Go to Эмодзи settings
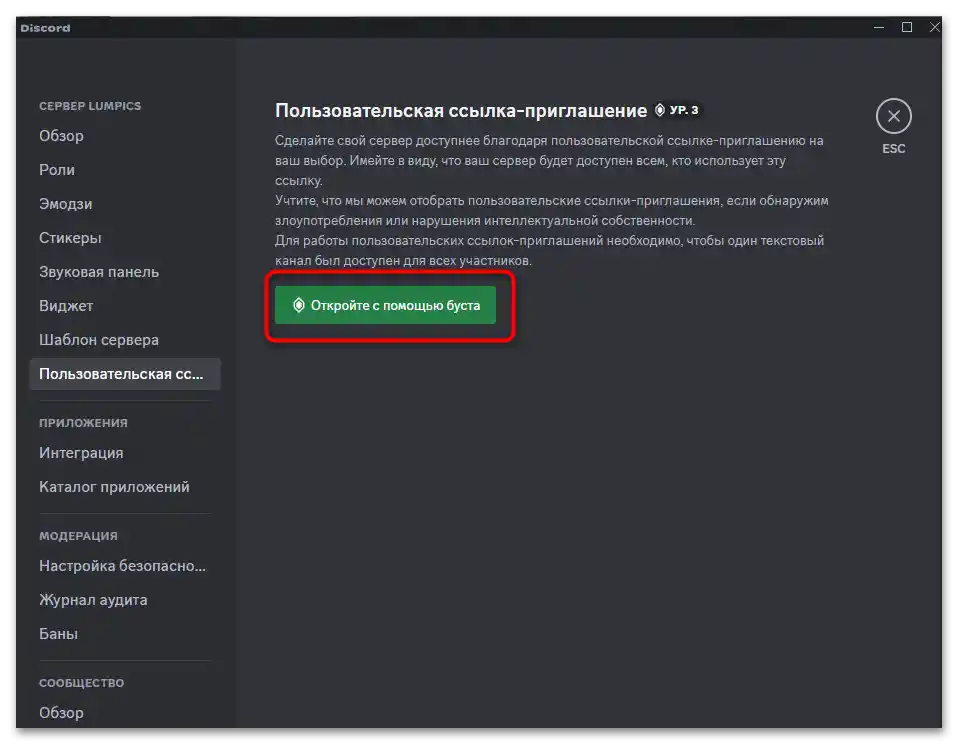 pos(65,204)
